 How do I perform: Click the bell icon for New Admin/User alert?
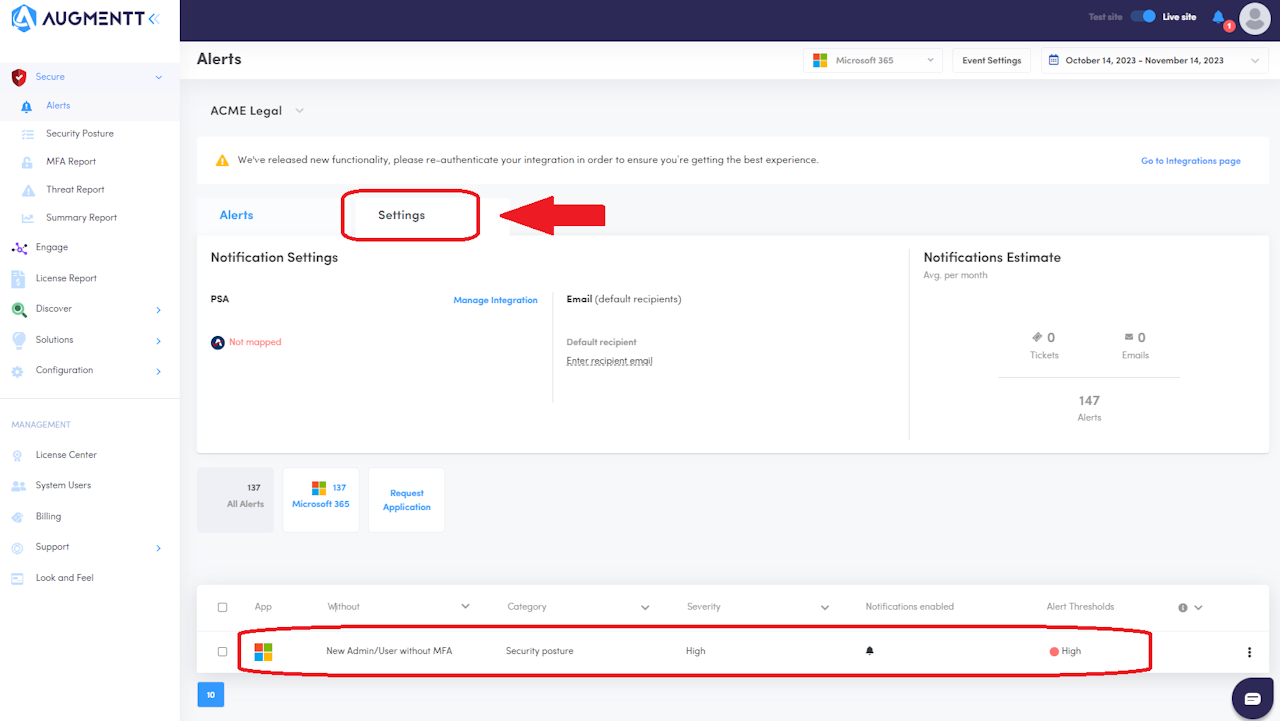[870, 651]
